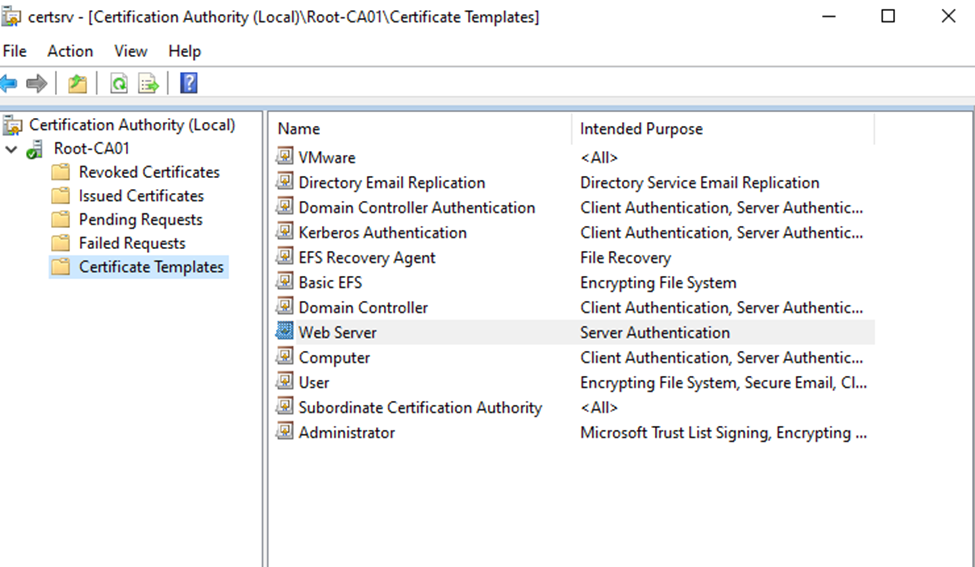
Task: Click the Back arrow toolbar icon
Action: (9, 84)
